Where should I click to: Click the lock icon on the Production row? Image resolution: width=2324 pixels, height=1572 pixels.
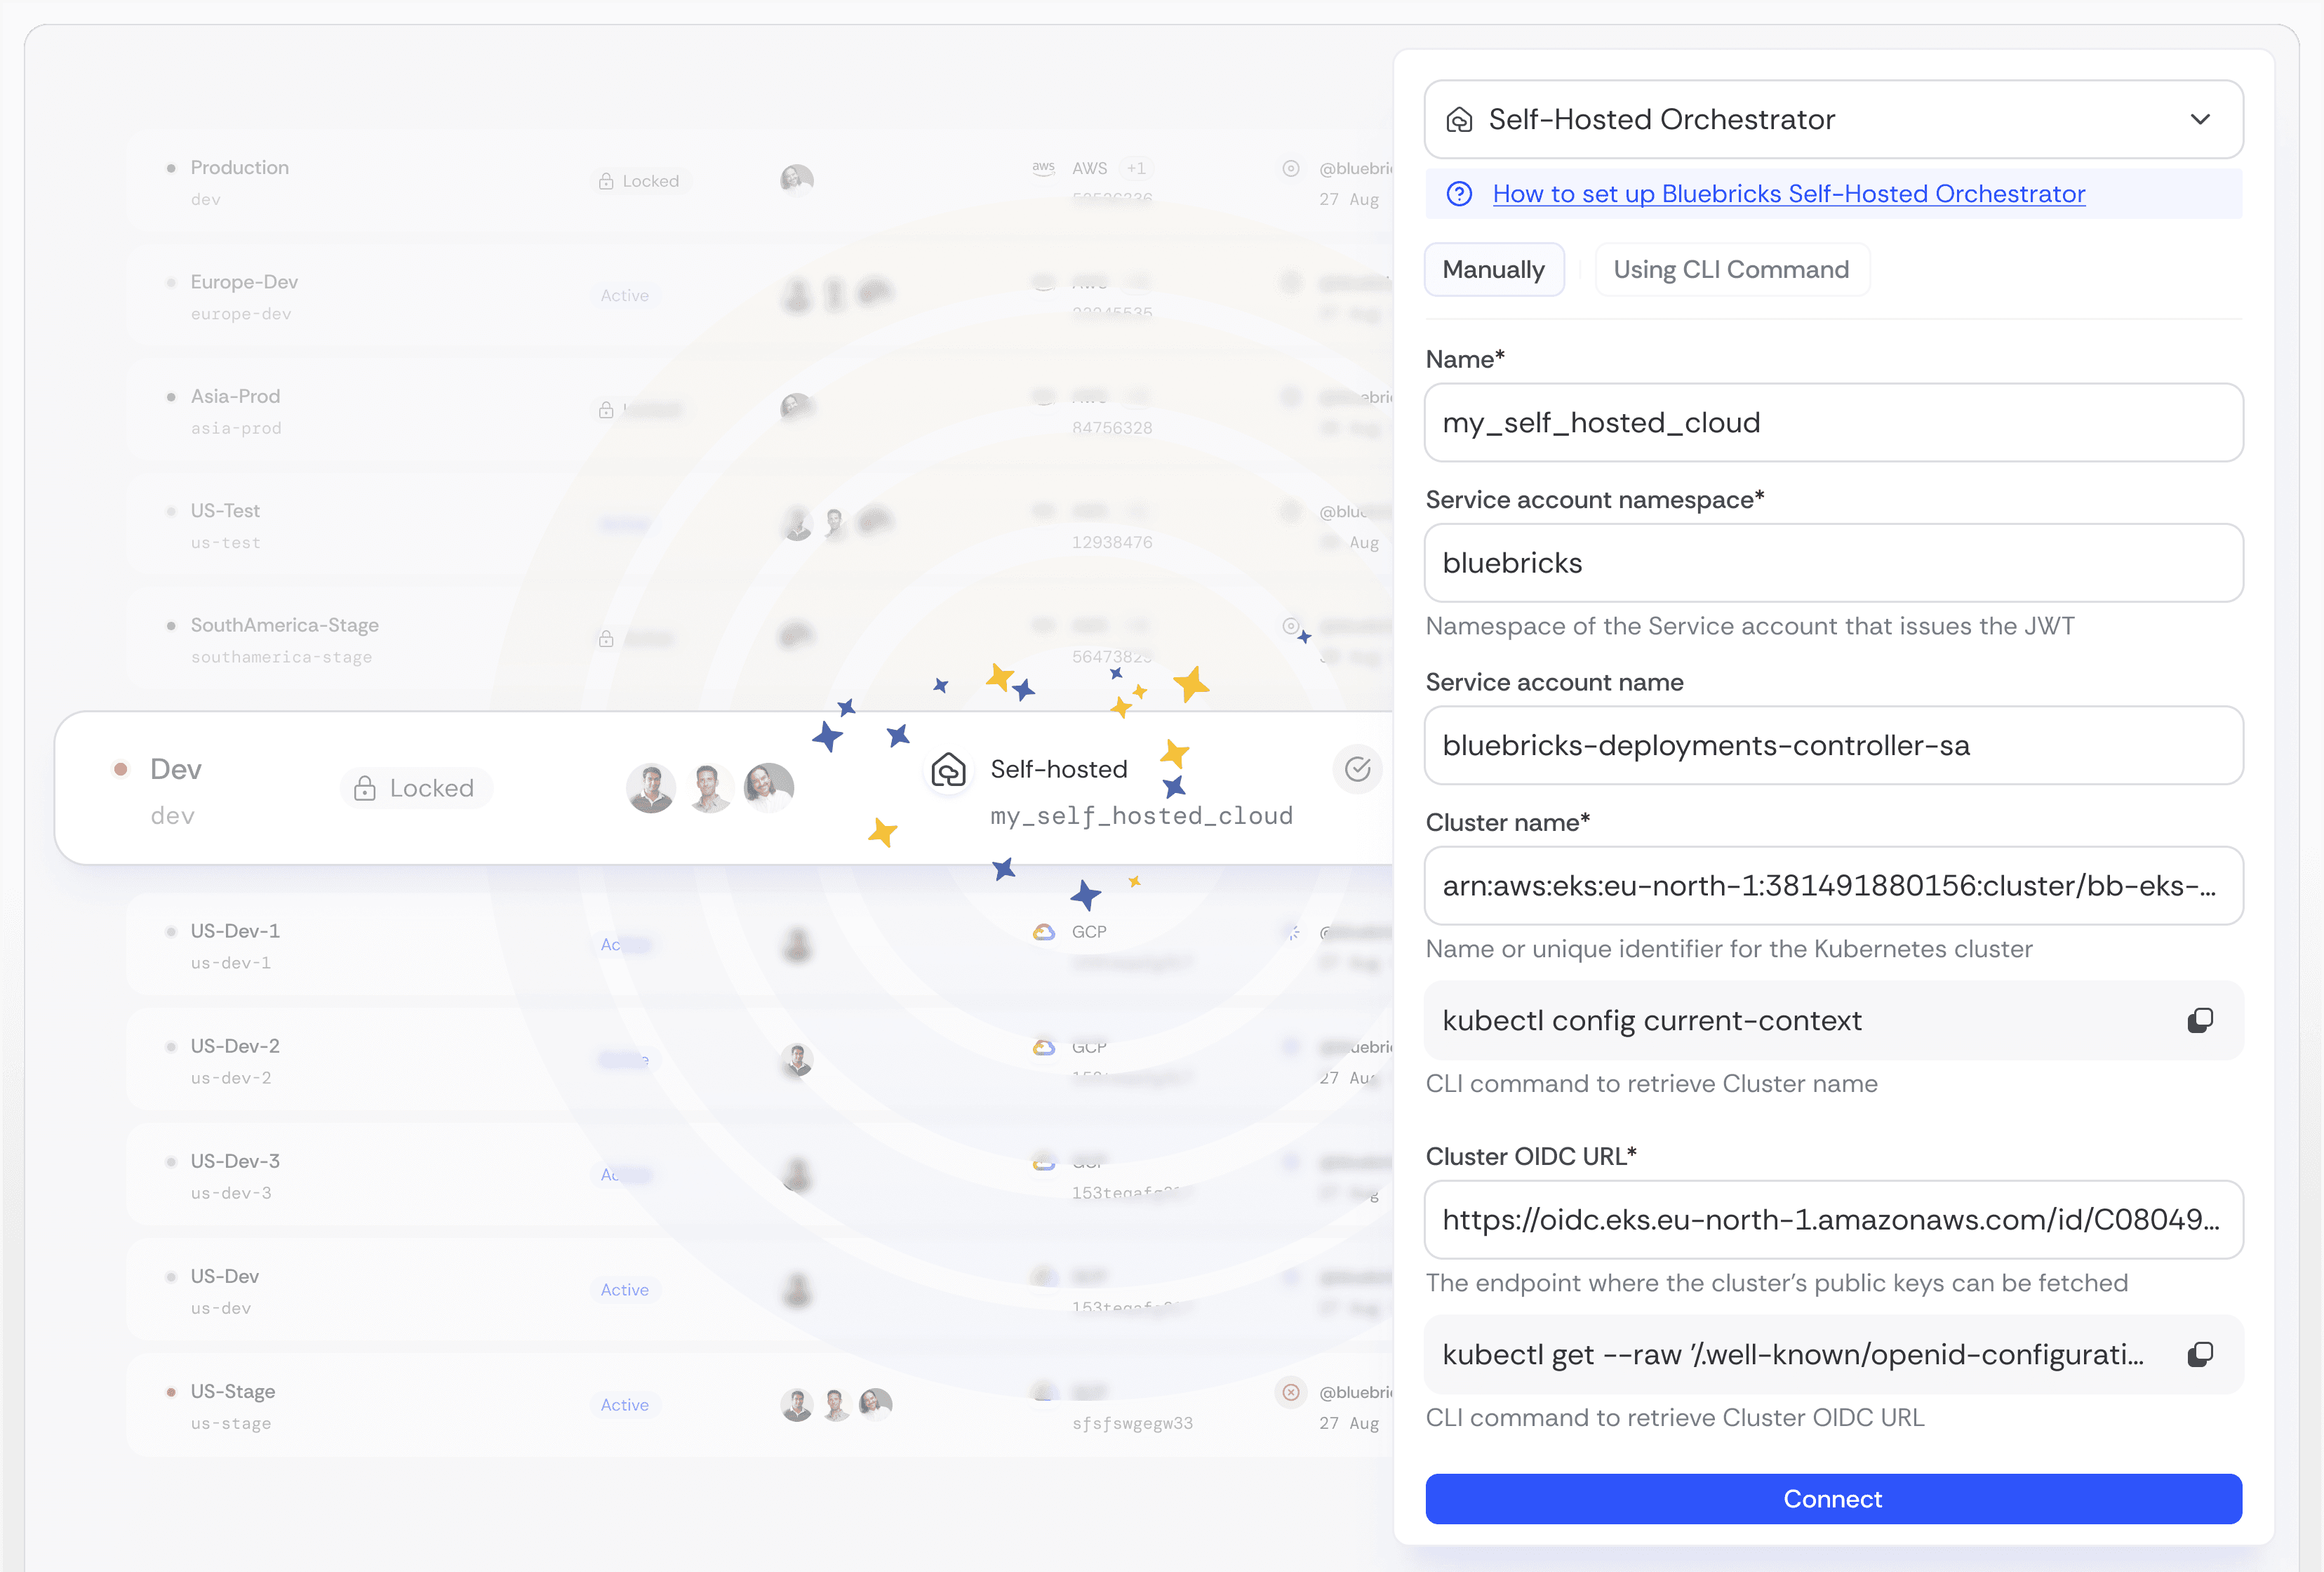coord(605,180)
